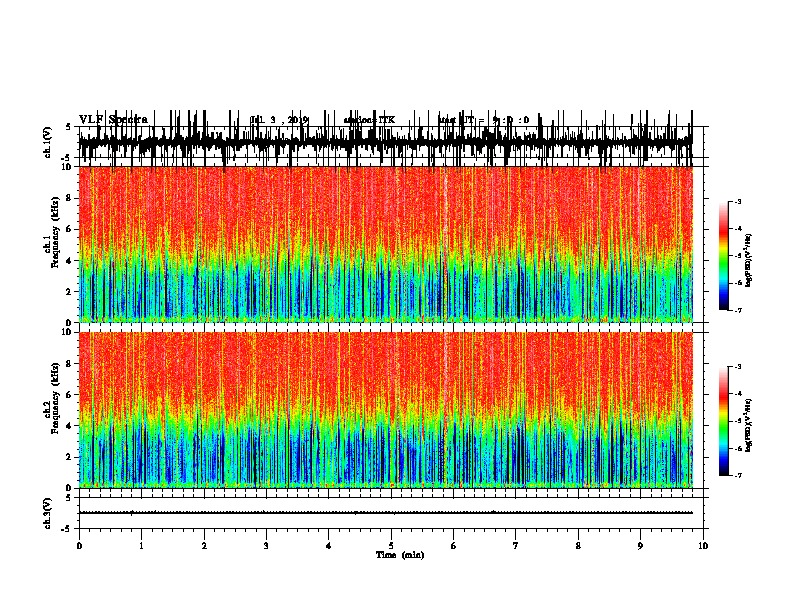Click time axis tick label "1"
This screenshot has height=612, width=792.
141,546
